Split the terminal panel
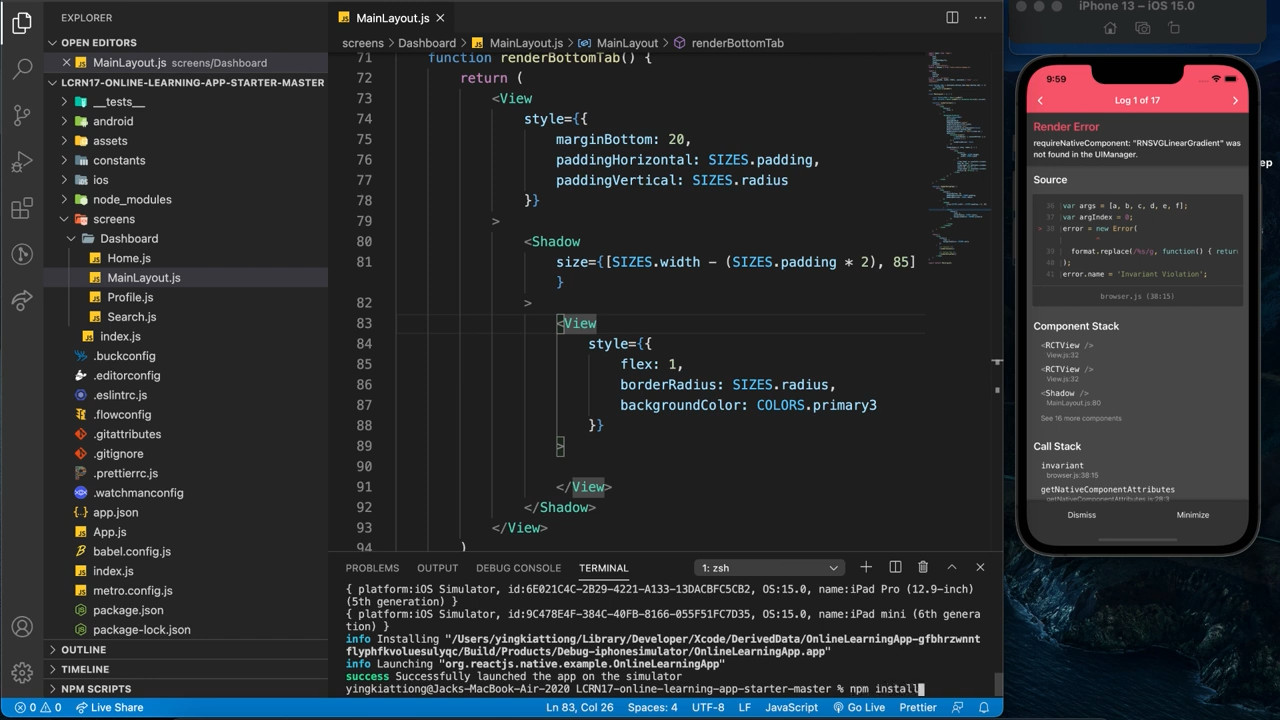This screenshot has width=1280, height=720. (x=895, y=567)
